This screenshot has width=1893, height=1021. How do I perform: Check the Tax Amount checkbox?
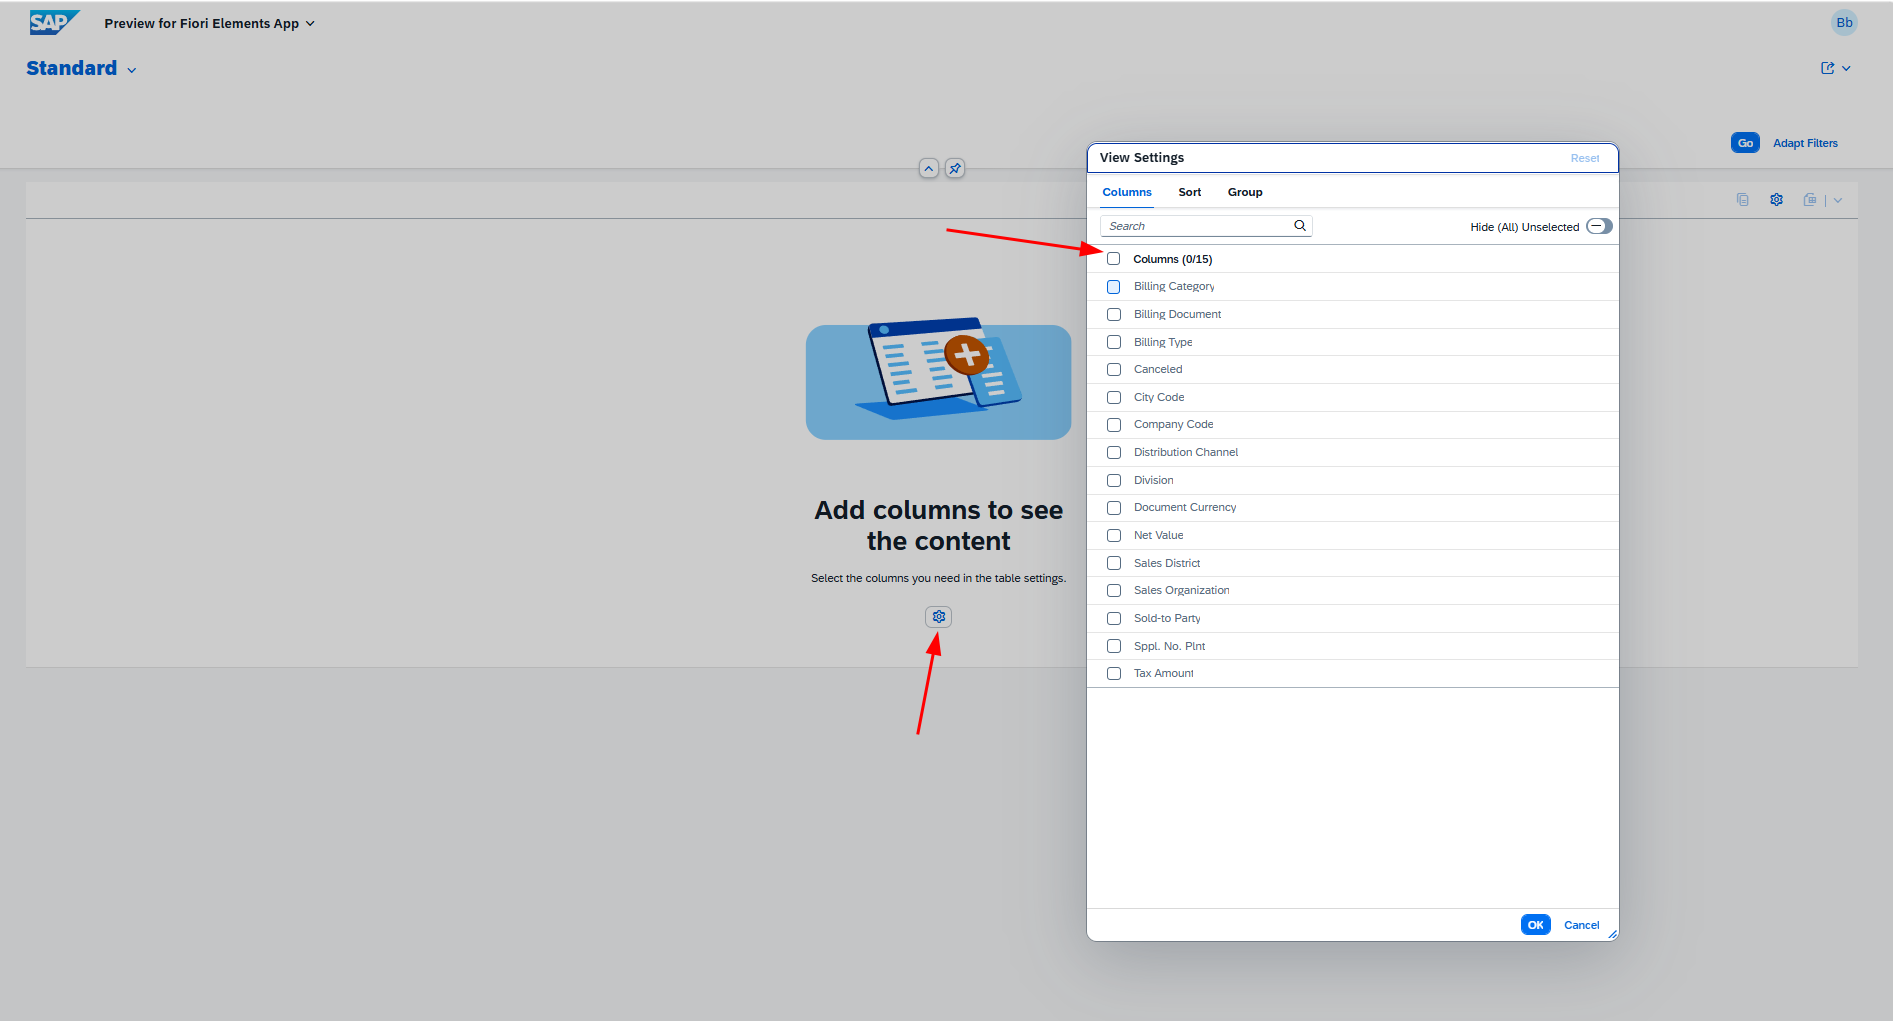pos(1113,674)
